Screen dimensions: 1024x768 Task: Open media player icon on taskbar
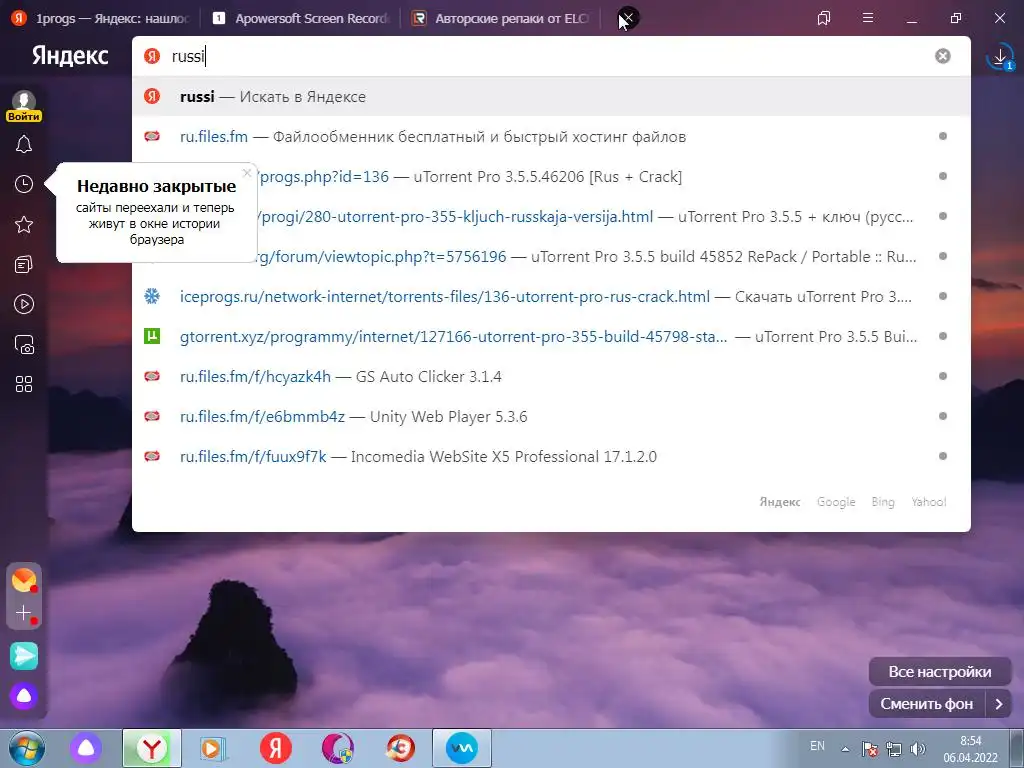pyautogui.click(x=212, y=748)
